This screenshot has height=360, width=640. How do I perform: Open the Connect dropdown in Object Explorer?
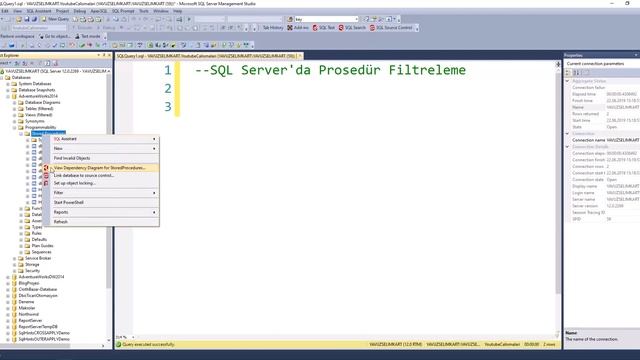(x=6, y=63)
